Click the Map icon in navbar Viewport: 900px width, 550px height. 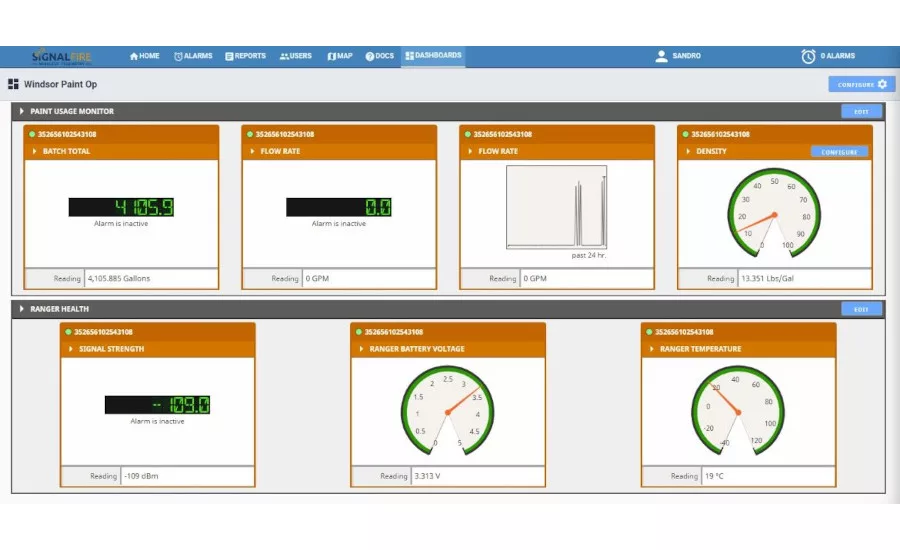[x=332, y=57]
